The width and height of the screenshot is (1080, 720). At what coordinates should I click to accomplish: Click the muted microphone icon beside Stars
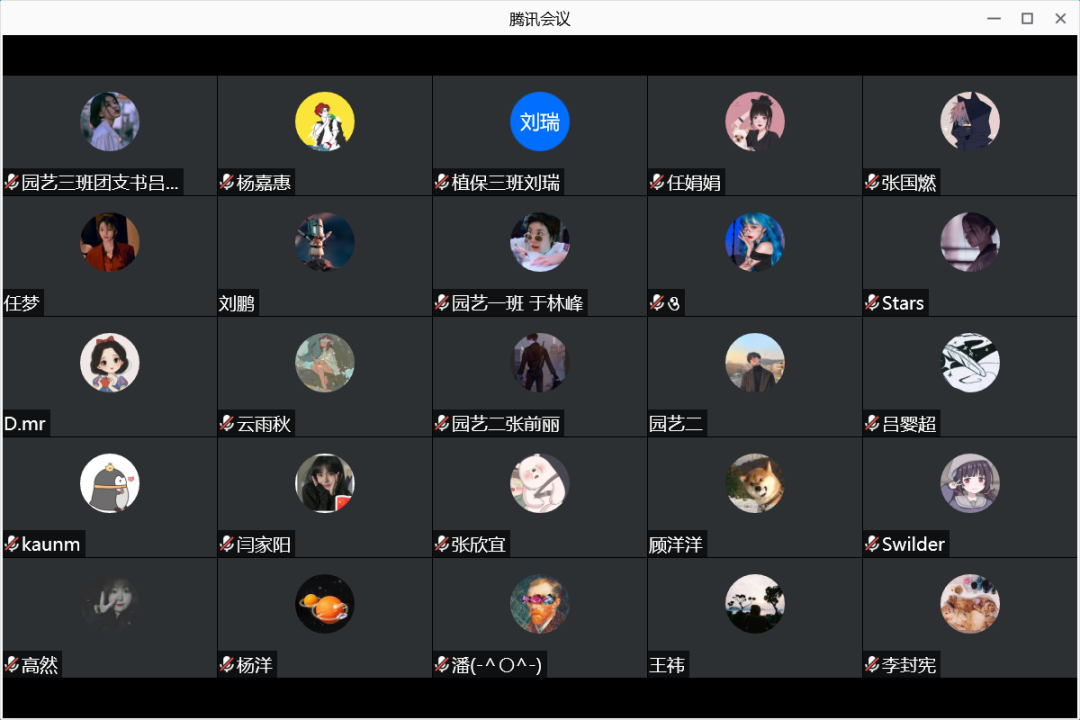coord(871,302)
